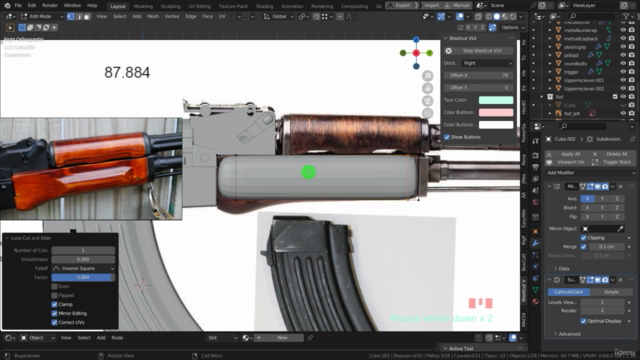The height and width of the screenshot is (360, 640).
Task: Toggle X-ray view icon in viewport header
Action: tap(478, 17)
